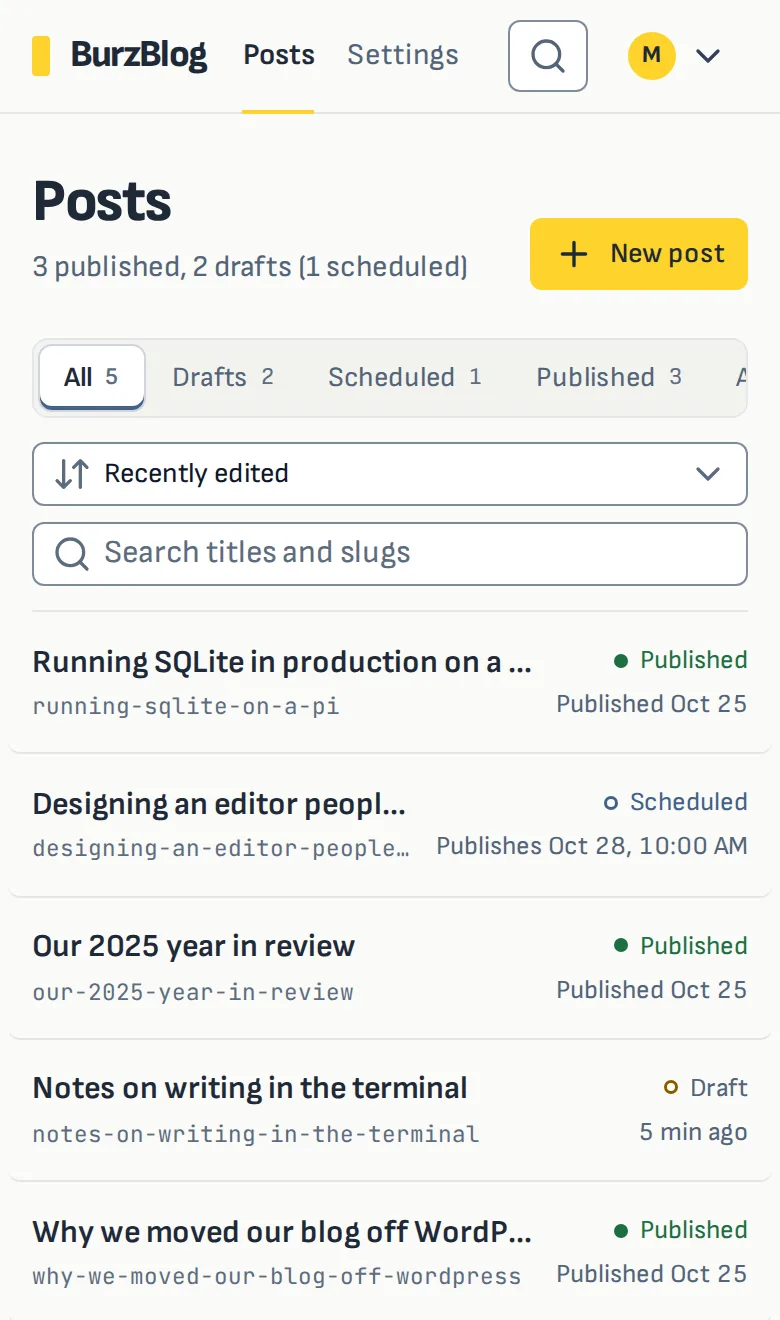780x1320 pixels.
Task: Click the M user avatar
Action: click(652, 55)
